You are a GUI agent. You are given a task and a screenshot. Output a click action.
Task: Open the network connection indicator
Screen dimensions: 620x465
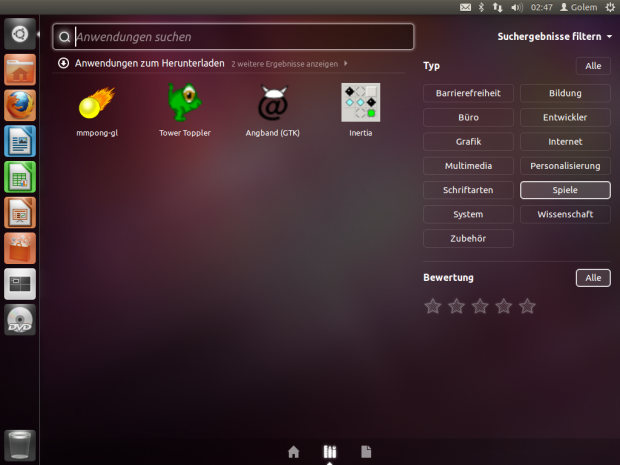click(x=497, y=7)
